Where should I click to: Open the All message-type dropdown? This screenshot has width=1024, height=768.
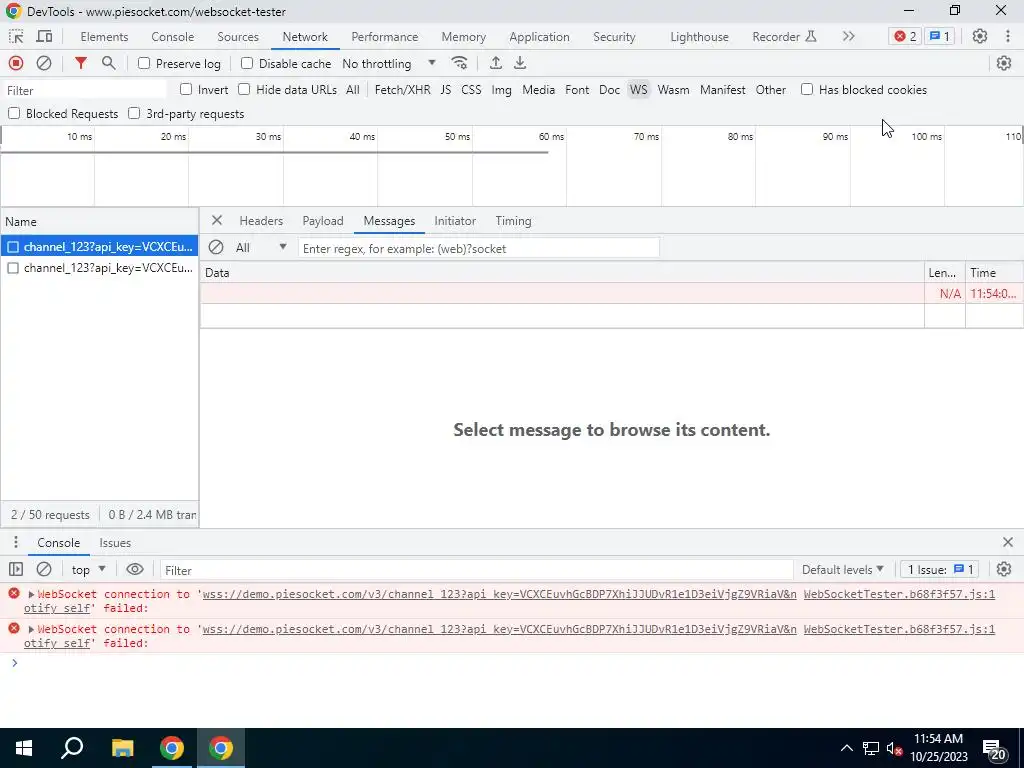(261, 248)
